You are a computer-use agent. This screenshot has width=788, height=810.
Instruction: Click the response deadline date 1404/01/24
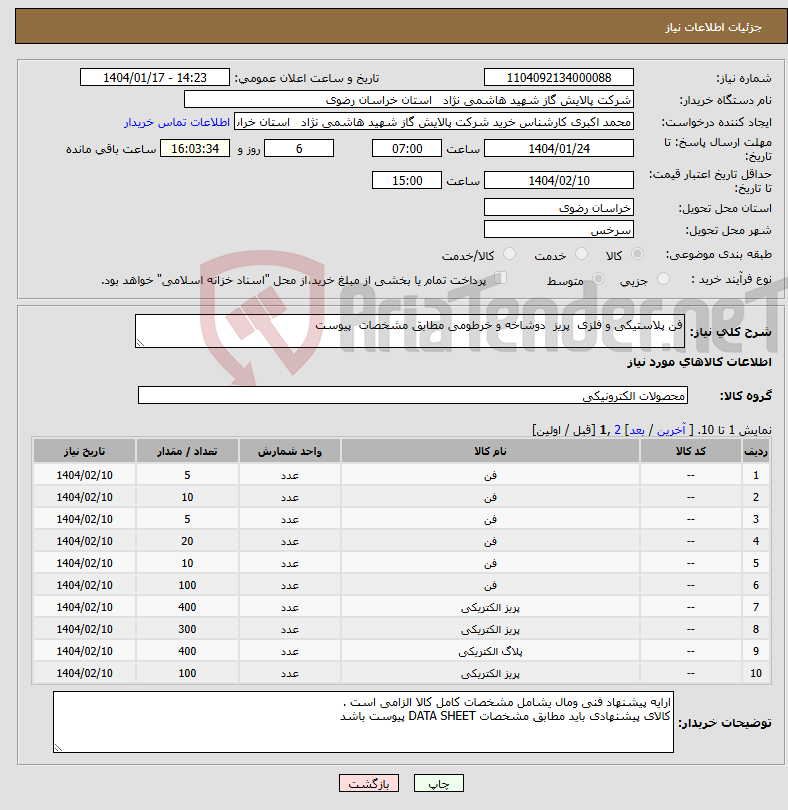coord(559,149)
